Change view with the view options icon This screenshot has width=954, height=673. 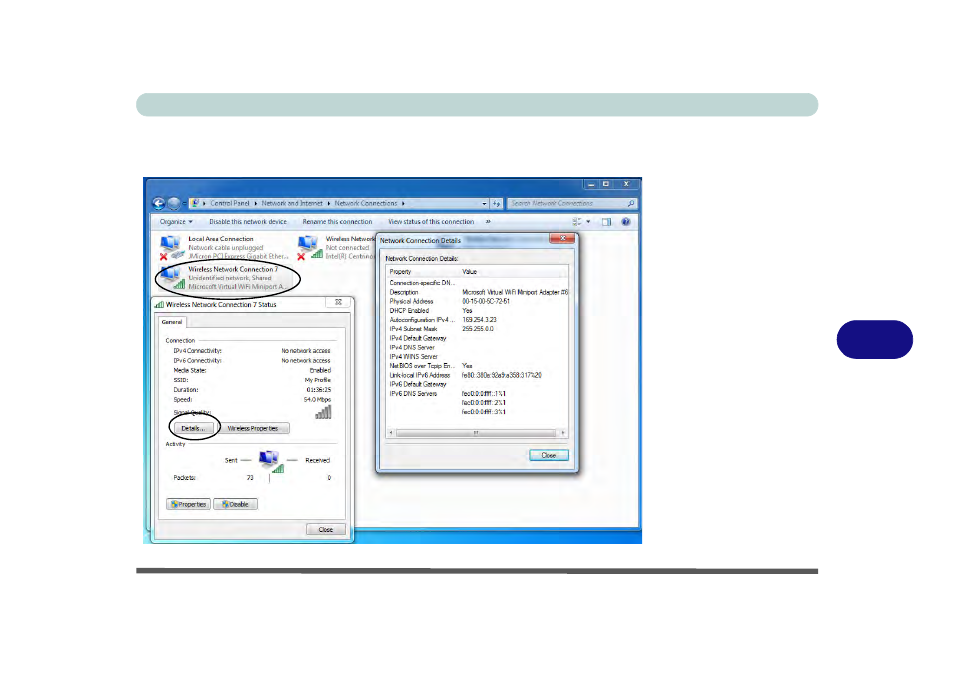[x=577, y=222]
